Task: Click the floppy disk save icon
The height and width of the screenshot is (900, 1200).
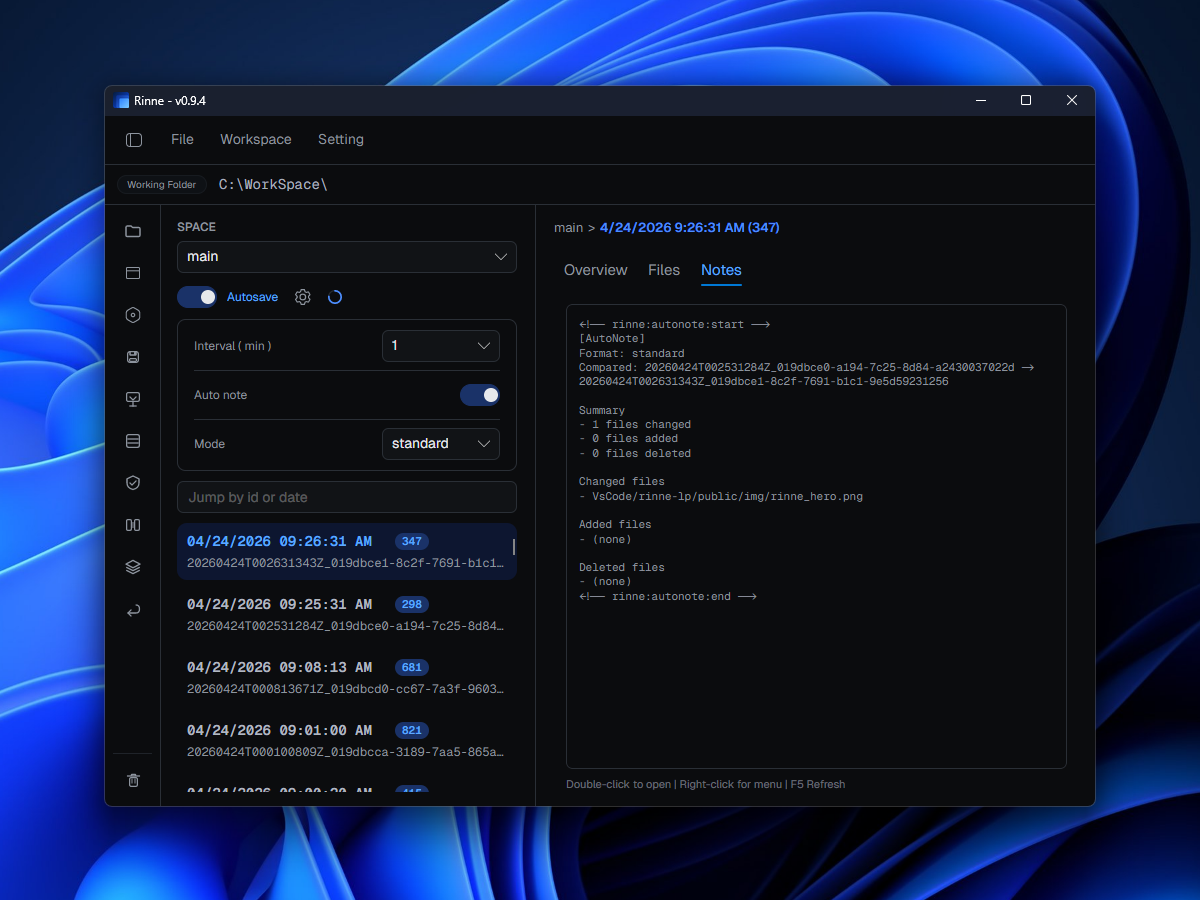Action: click(133, 357)
